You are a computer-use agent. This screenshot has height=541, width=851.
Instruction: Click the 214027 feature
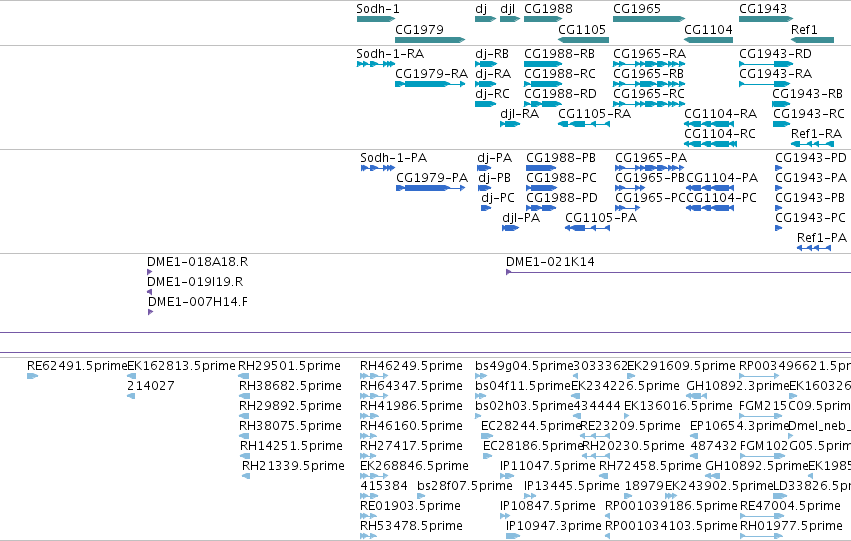131,396
